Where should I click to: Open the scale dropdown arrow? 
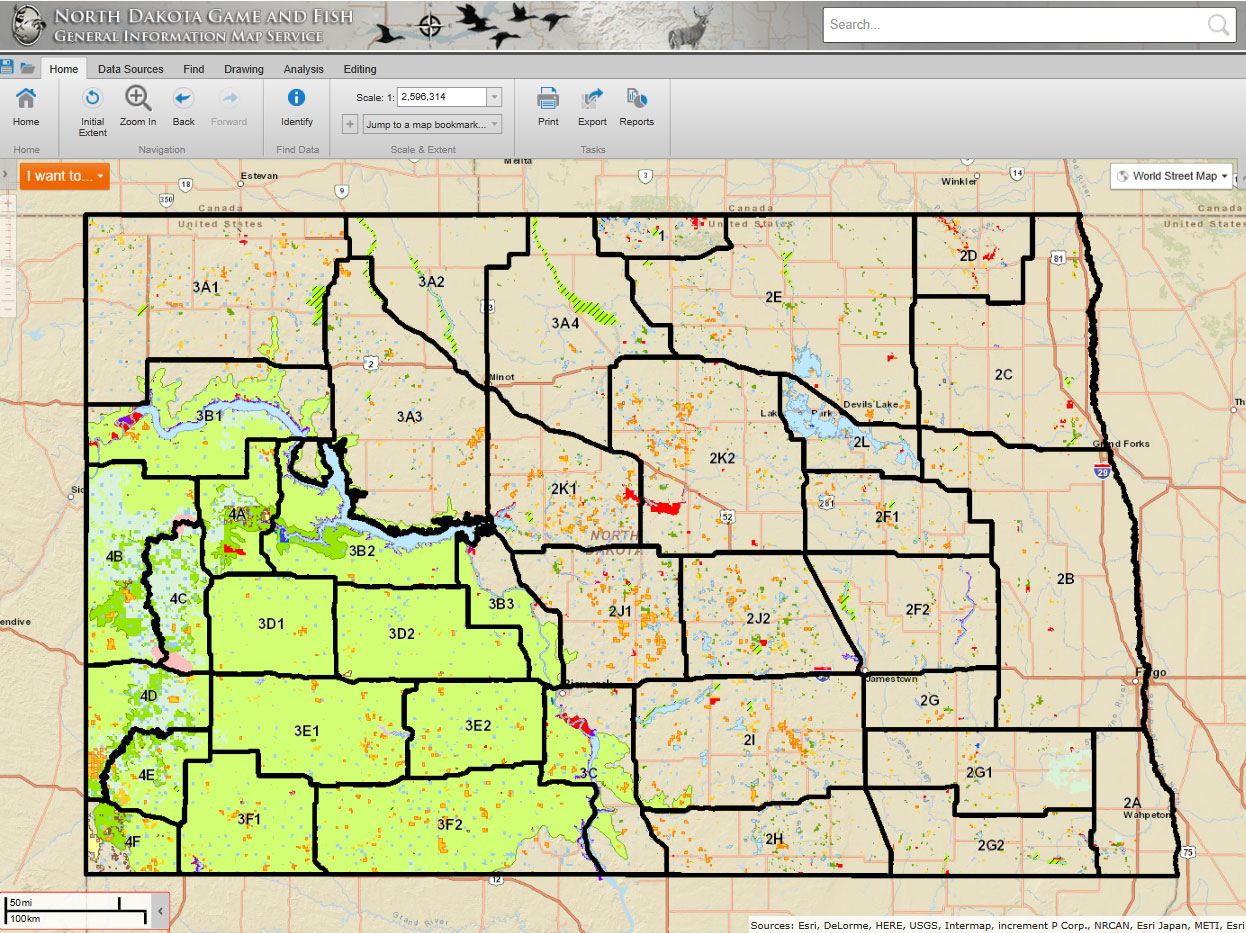[494, 97]
